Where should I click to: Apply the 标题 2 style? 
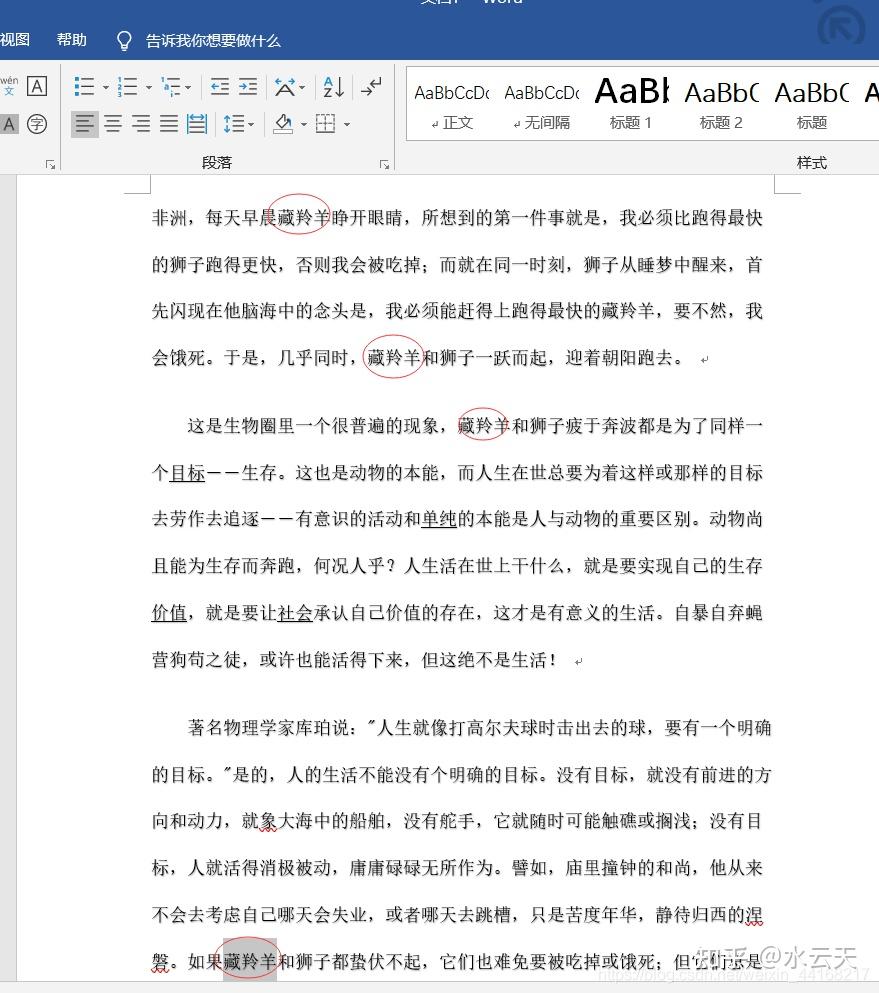(721, 104)
